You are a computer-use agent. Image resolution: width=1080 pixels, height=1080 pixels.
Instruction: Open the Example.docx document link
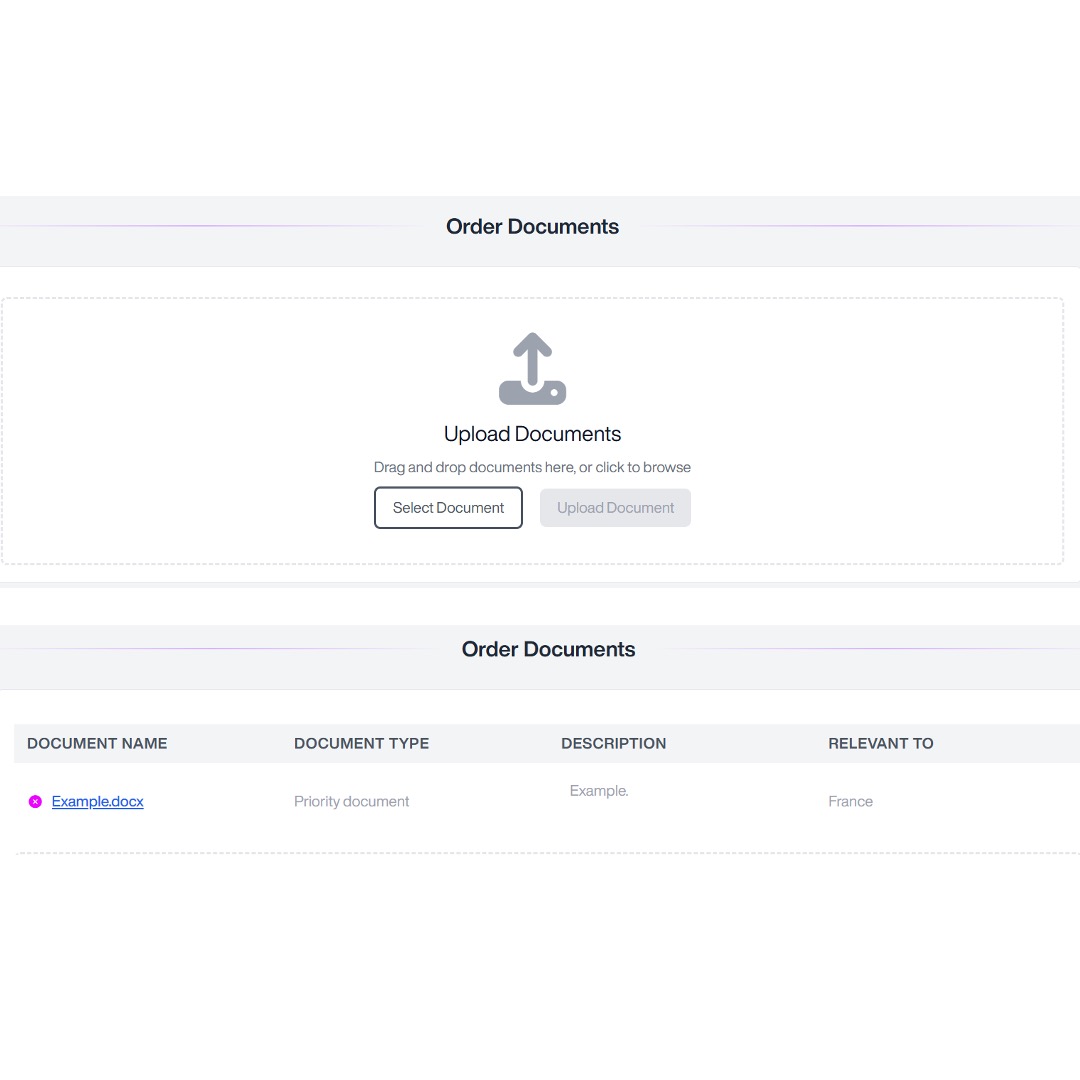[x=97, y=802]
